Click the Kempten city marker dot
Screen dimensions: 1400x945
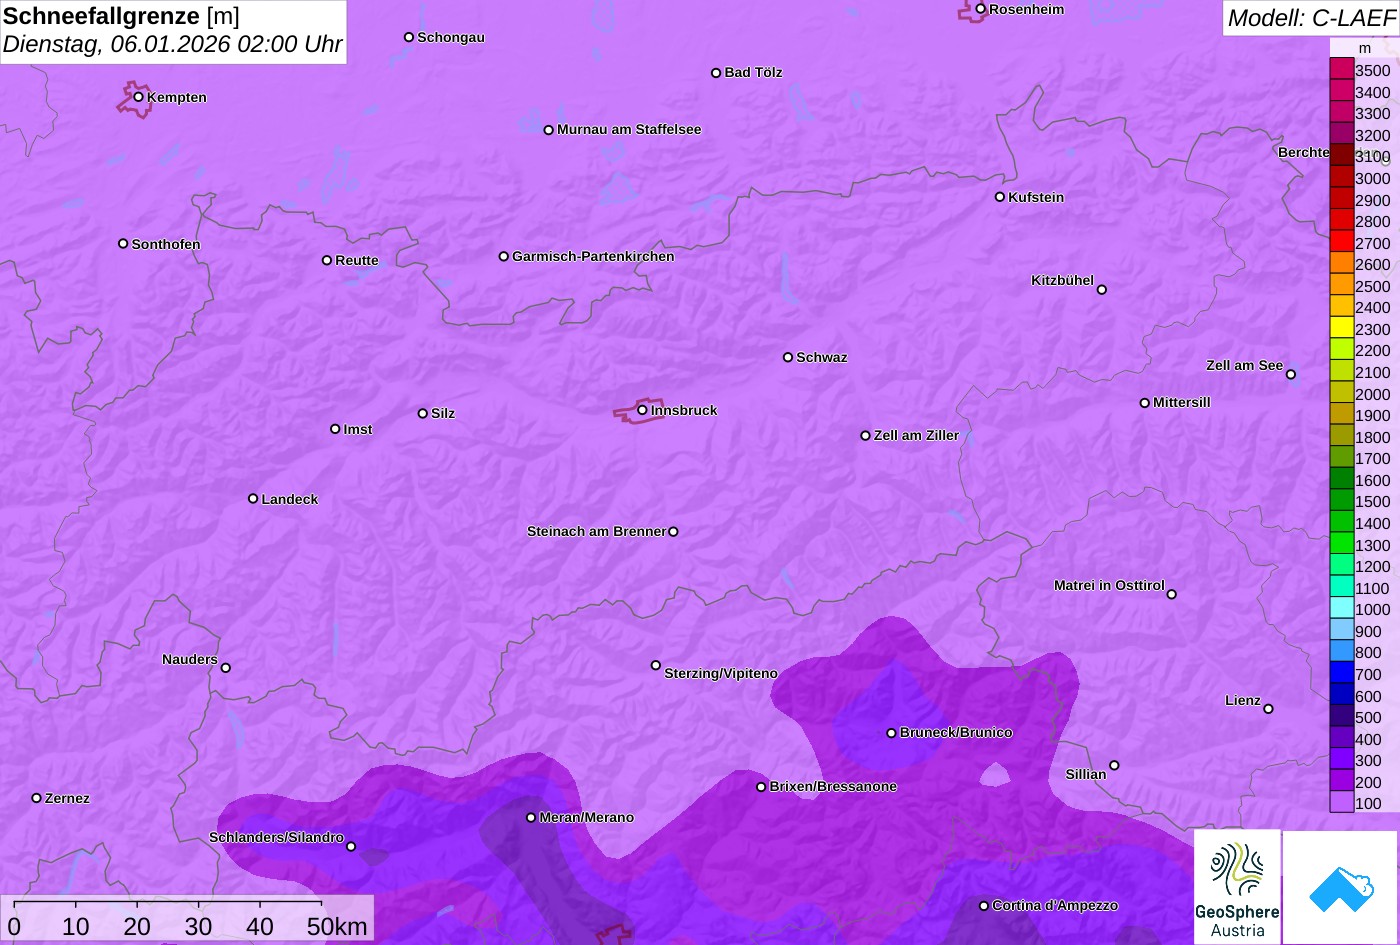[x=139, y=97]
